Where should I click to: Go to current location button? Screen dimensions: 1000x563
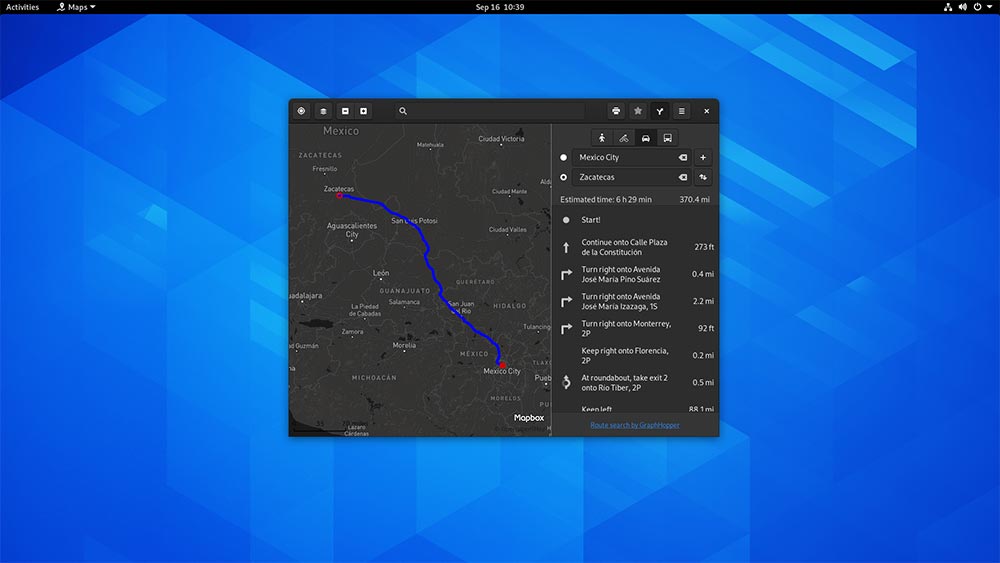302,111
